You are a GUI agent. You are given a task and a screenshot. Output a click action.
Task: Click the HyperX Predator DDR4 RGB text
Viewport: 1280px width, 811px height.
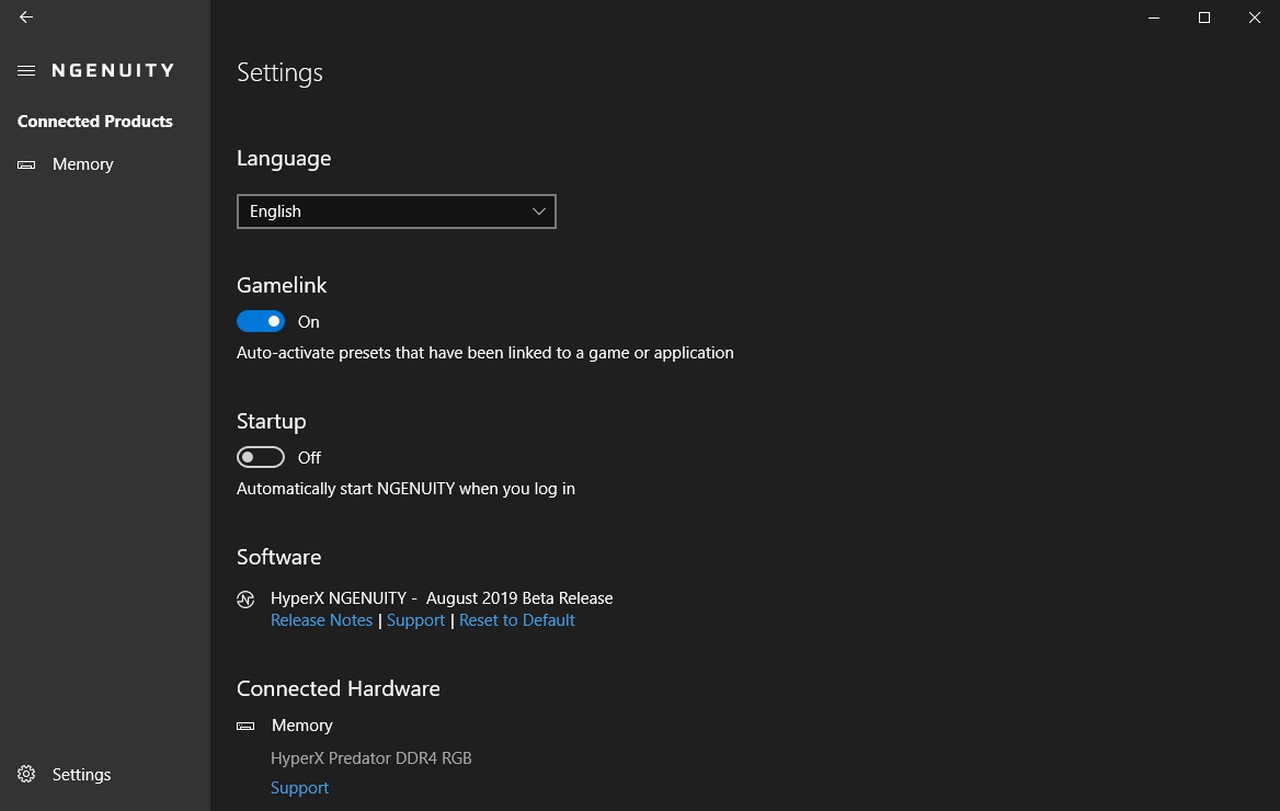click(x=371, y=758)
